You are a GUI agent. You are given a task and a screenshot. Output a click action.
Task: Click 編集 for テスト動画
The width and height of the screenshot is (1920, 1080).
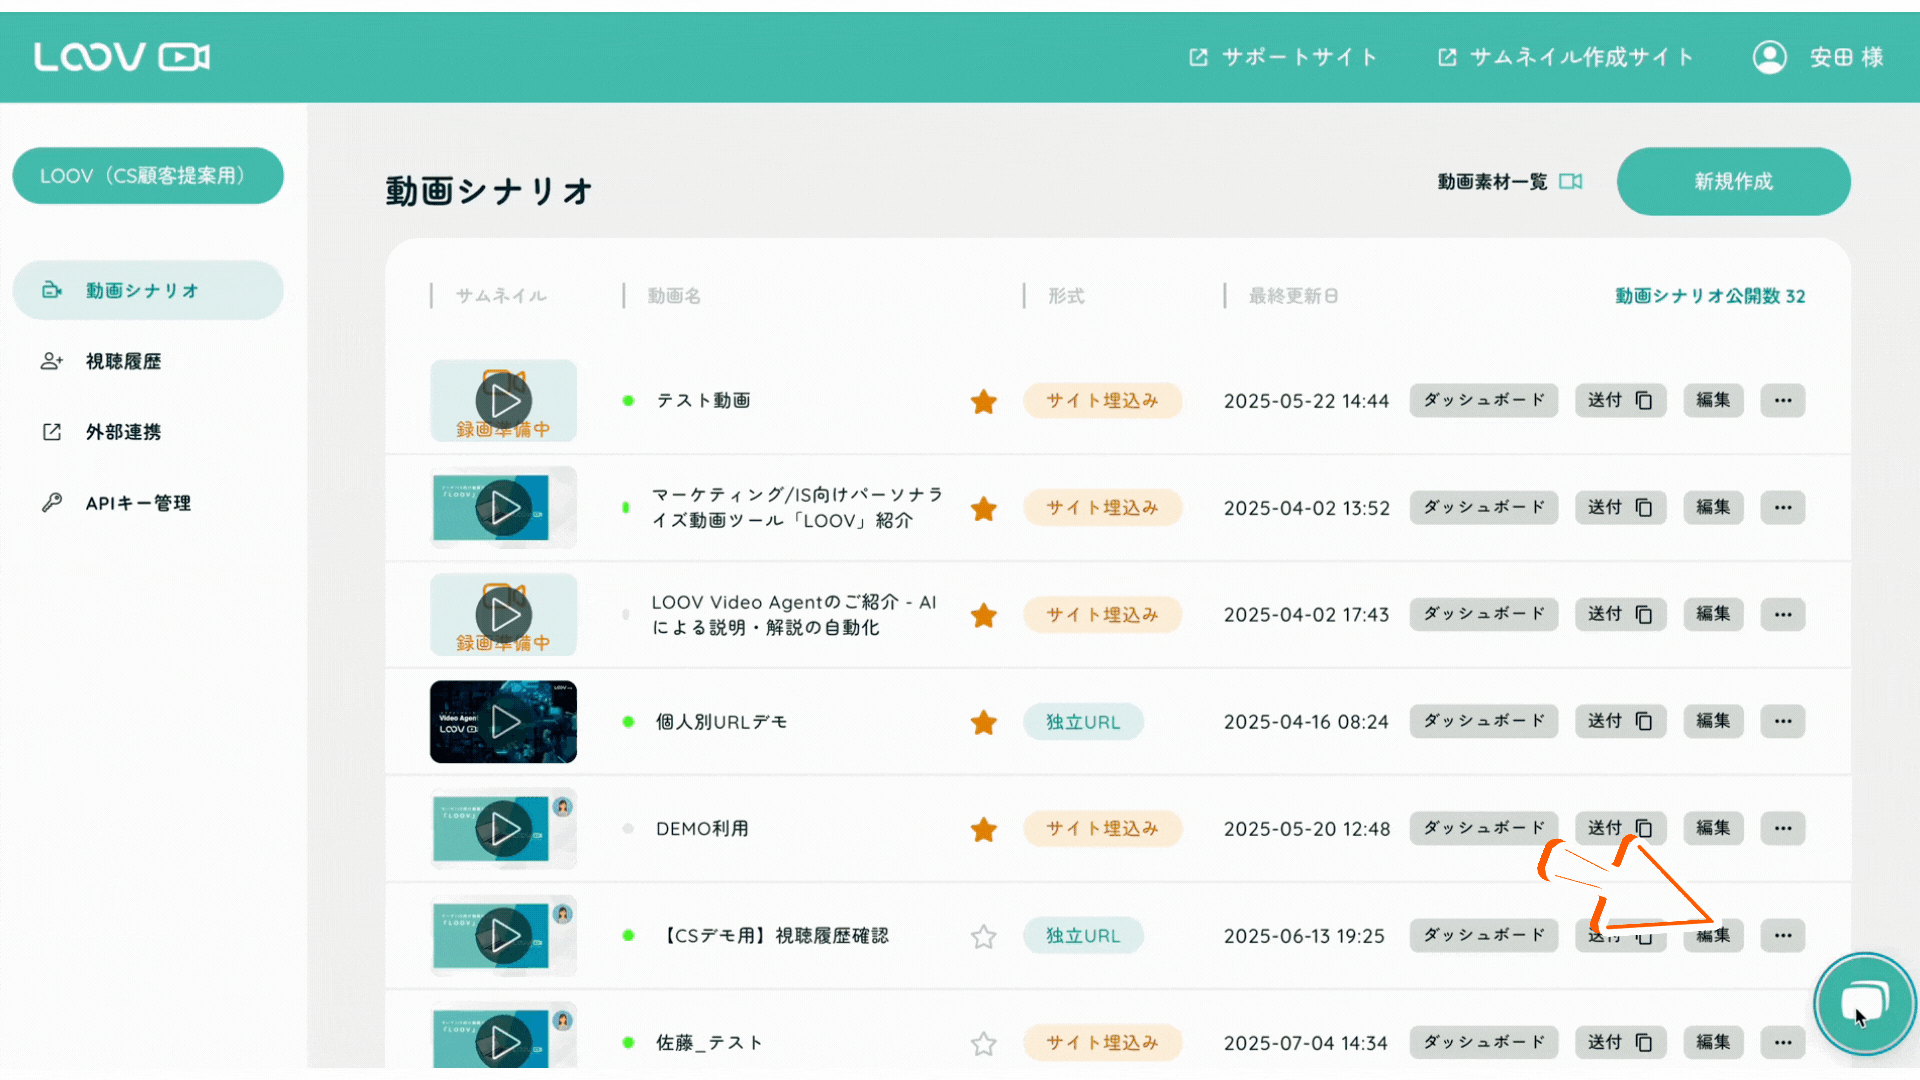pos(1713,400)
